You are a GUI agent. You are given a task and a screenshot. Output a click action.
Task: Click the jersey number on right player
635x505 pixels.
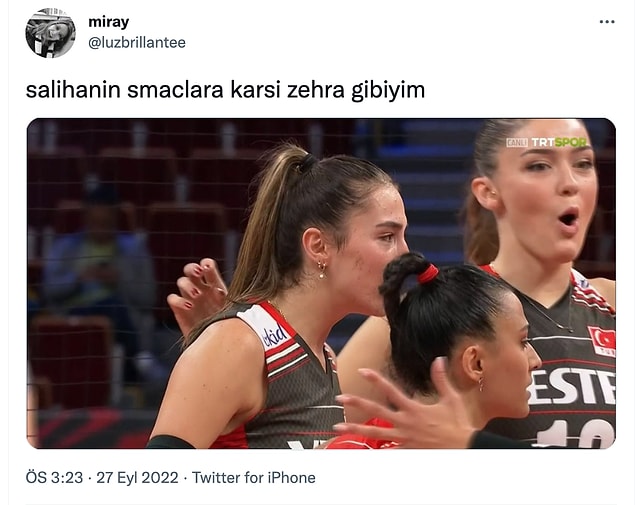(x=576, y=433)
